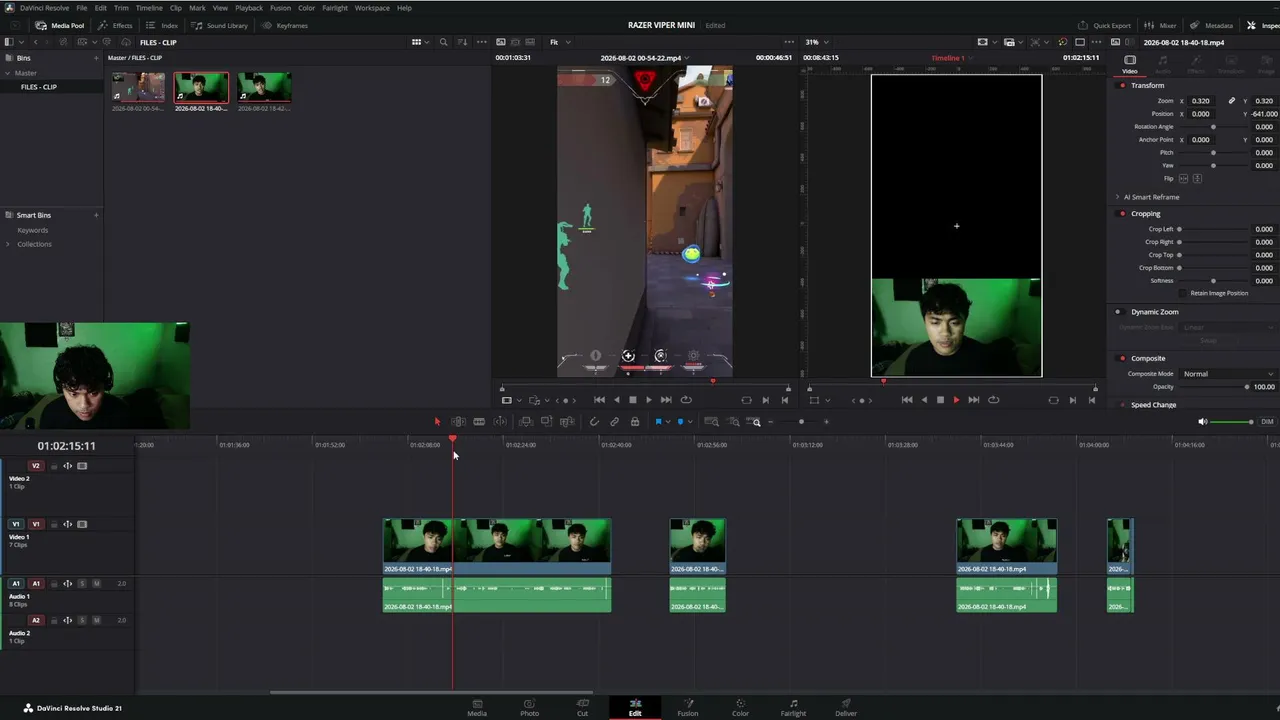Toggle loop playback in timeline viewer
The width and height of the screenshot is (1280, 720).
tap(993, 400)
